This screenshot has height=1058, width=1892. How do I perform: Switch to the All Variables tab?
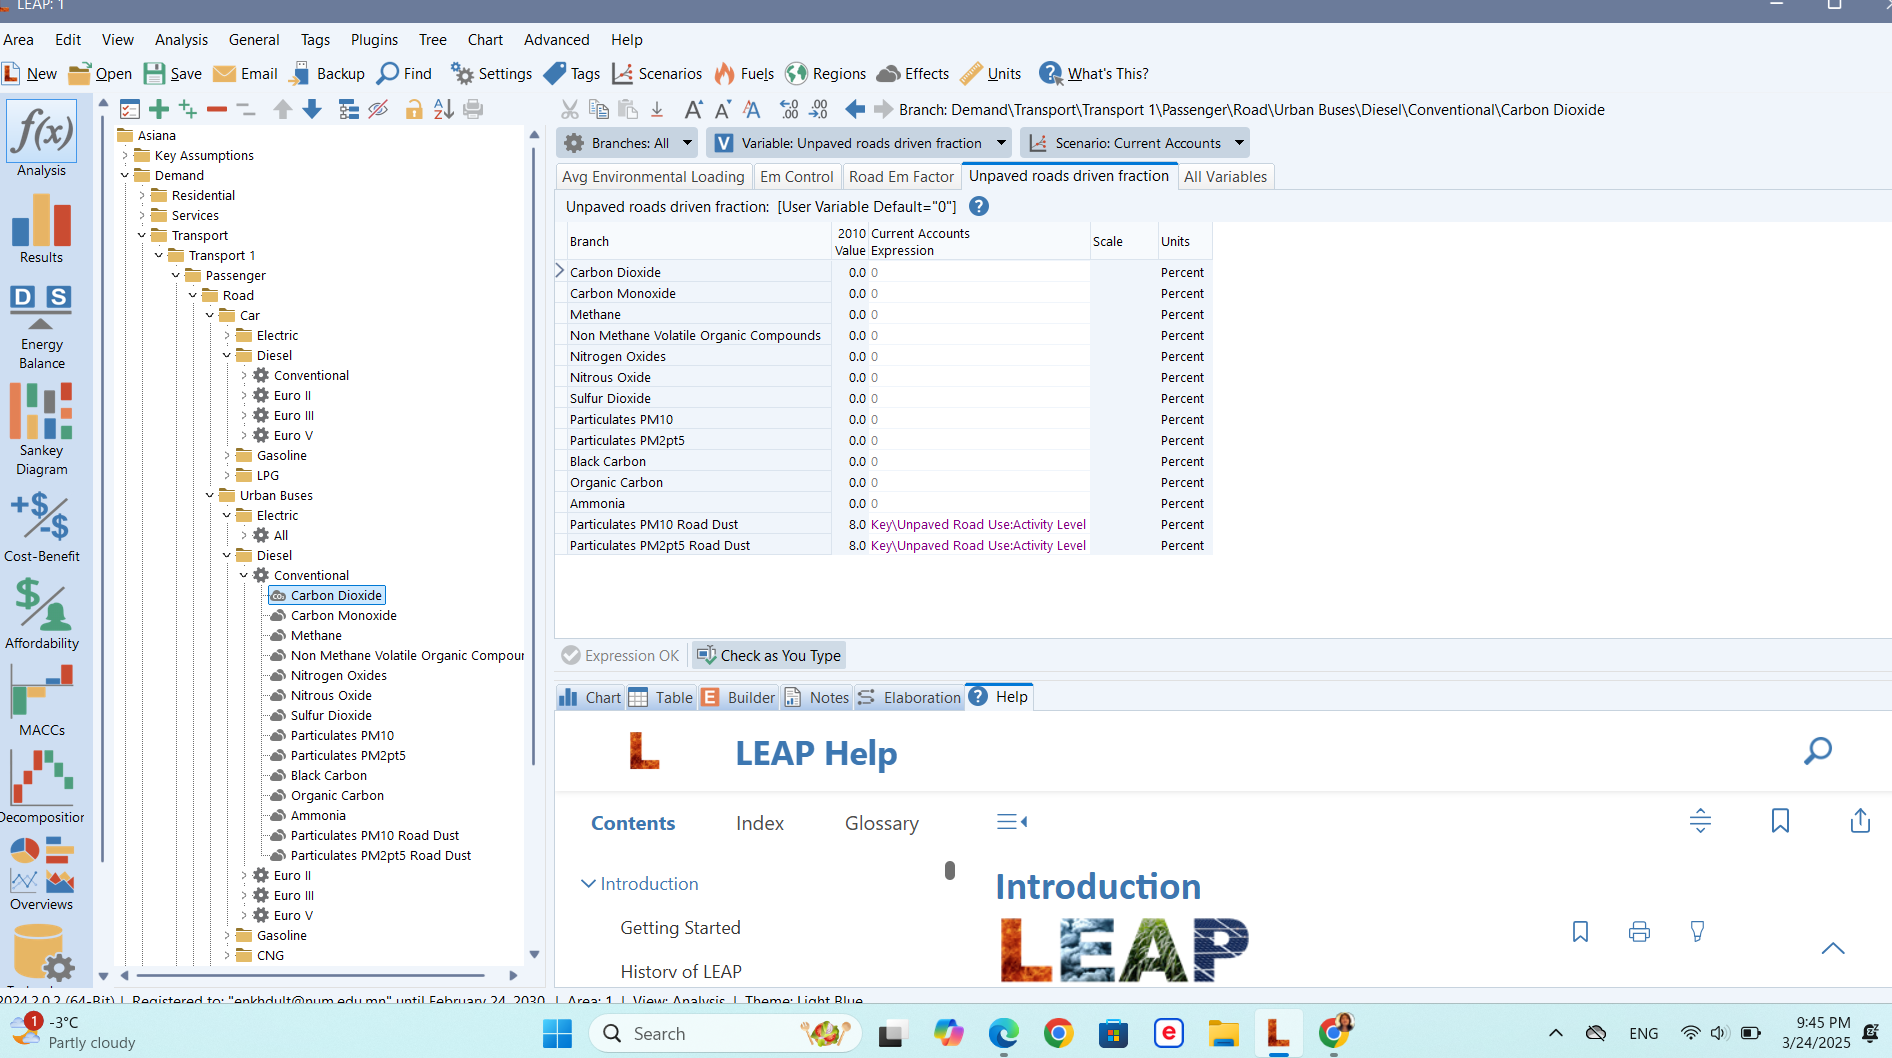pyautogui.click(x=1225, y=176)
